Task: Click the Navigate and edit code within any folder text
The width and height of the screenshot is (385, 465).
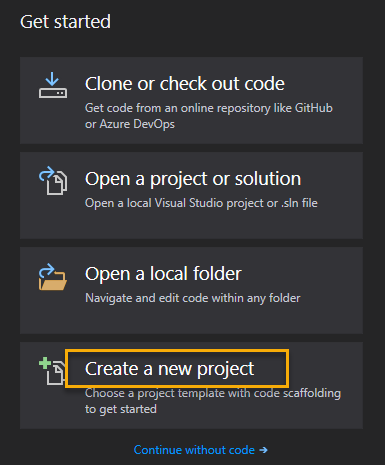Action: point(193,298)
